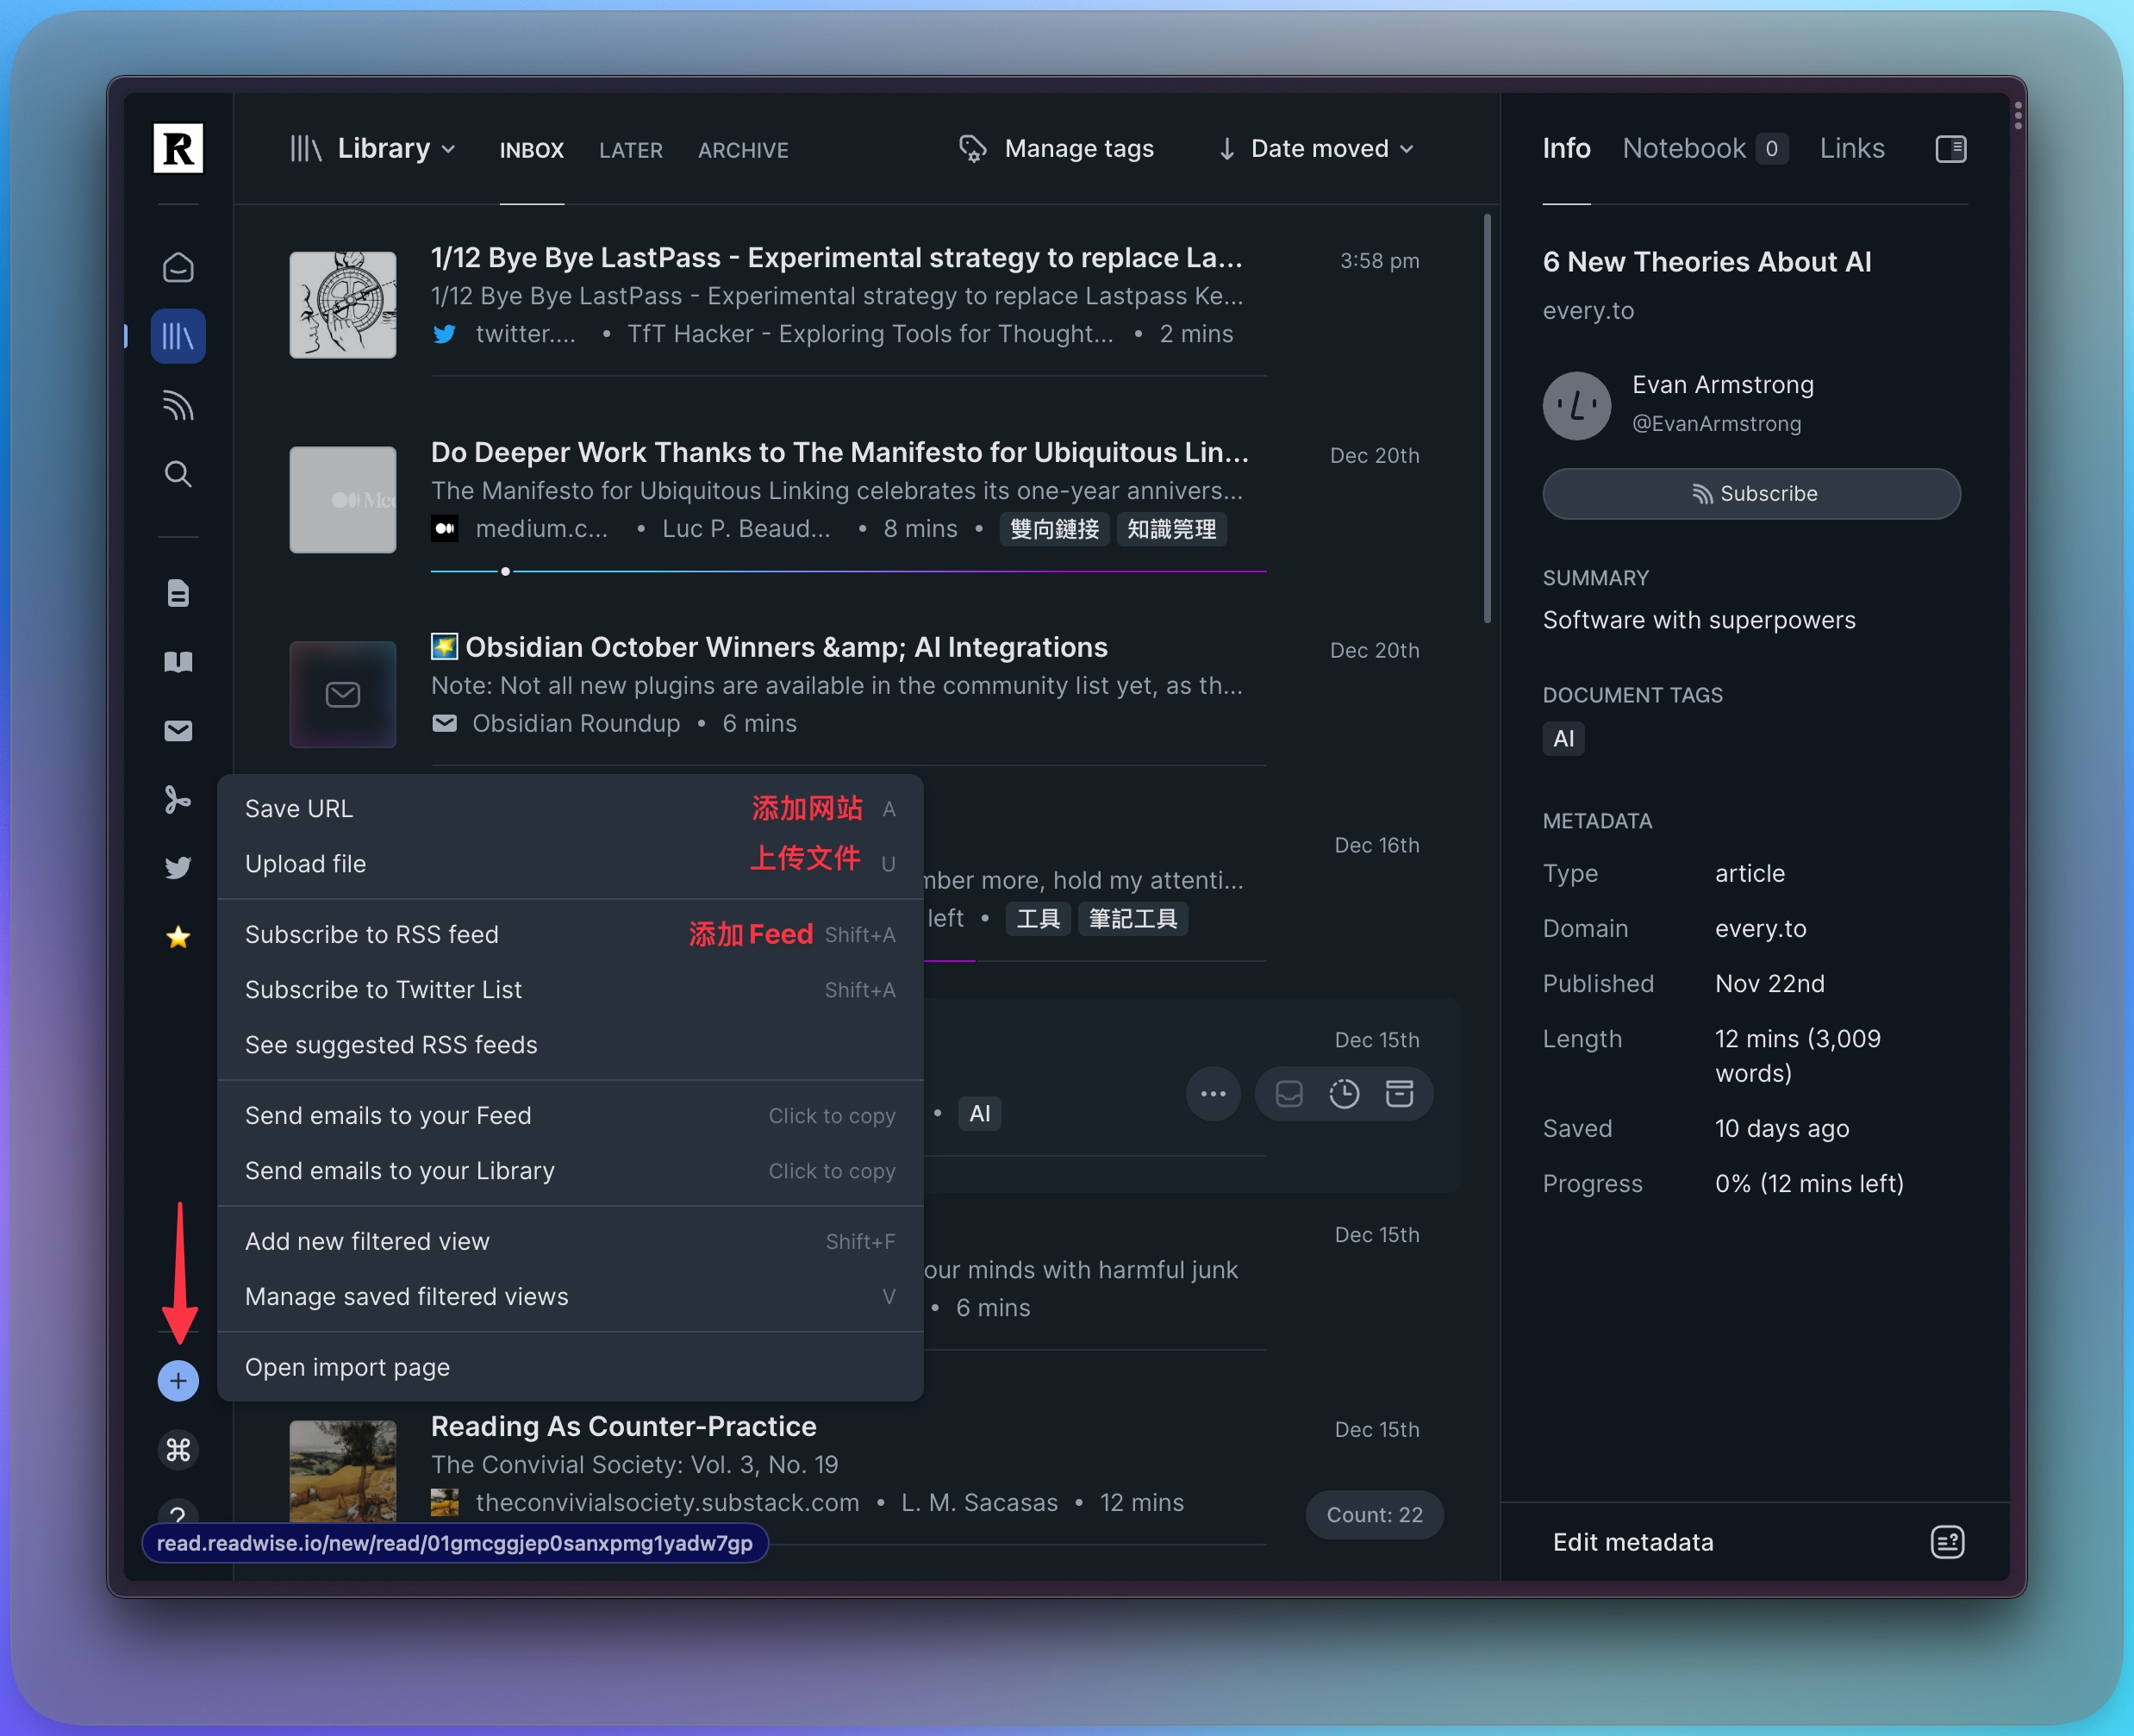Image resolution: width=2134 pixels, height=1736 pixels.
Task: Select Upload file menu item
Action: 570,863
